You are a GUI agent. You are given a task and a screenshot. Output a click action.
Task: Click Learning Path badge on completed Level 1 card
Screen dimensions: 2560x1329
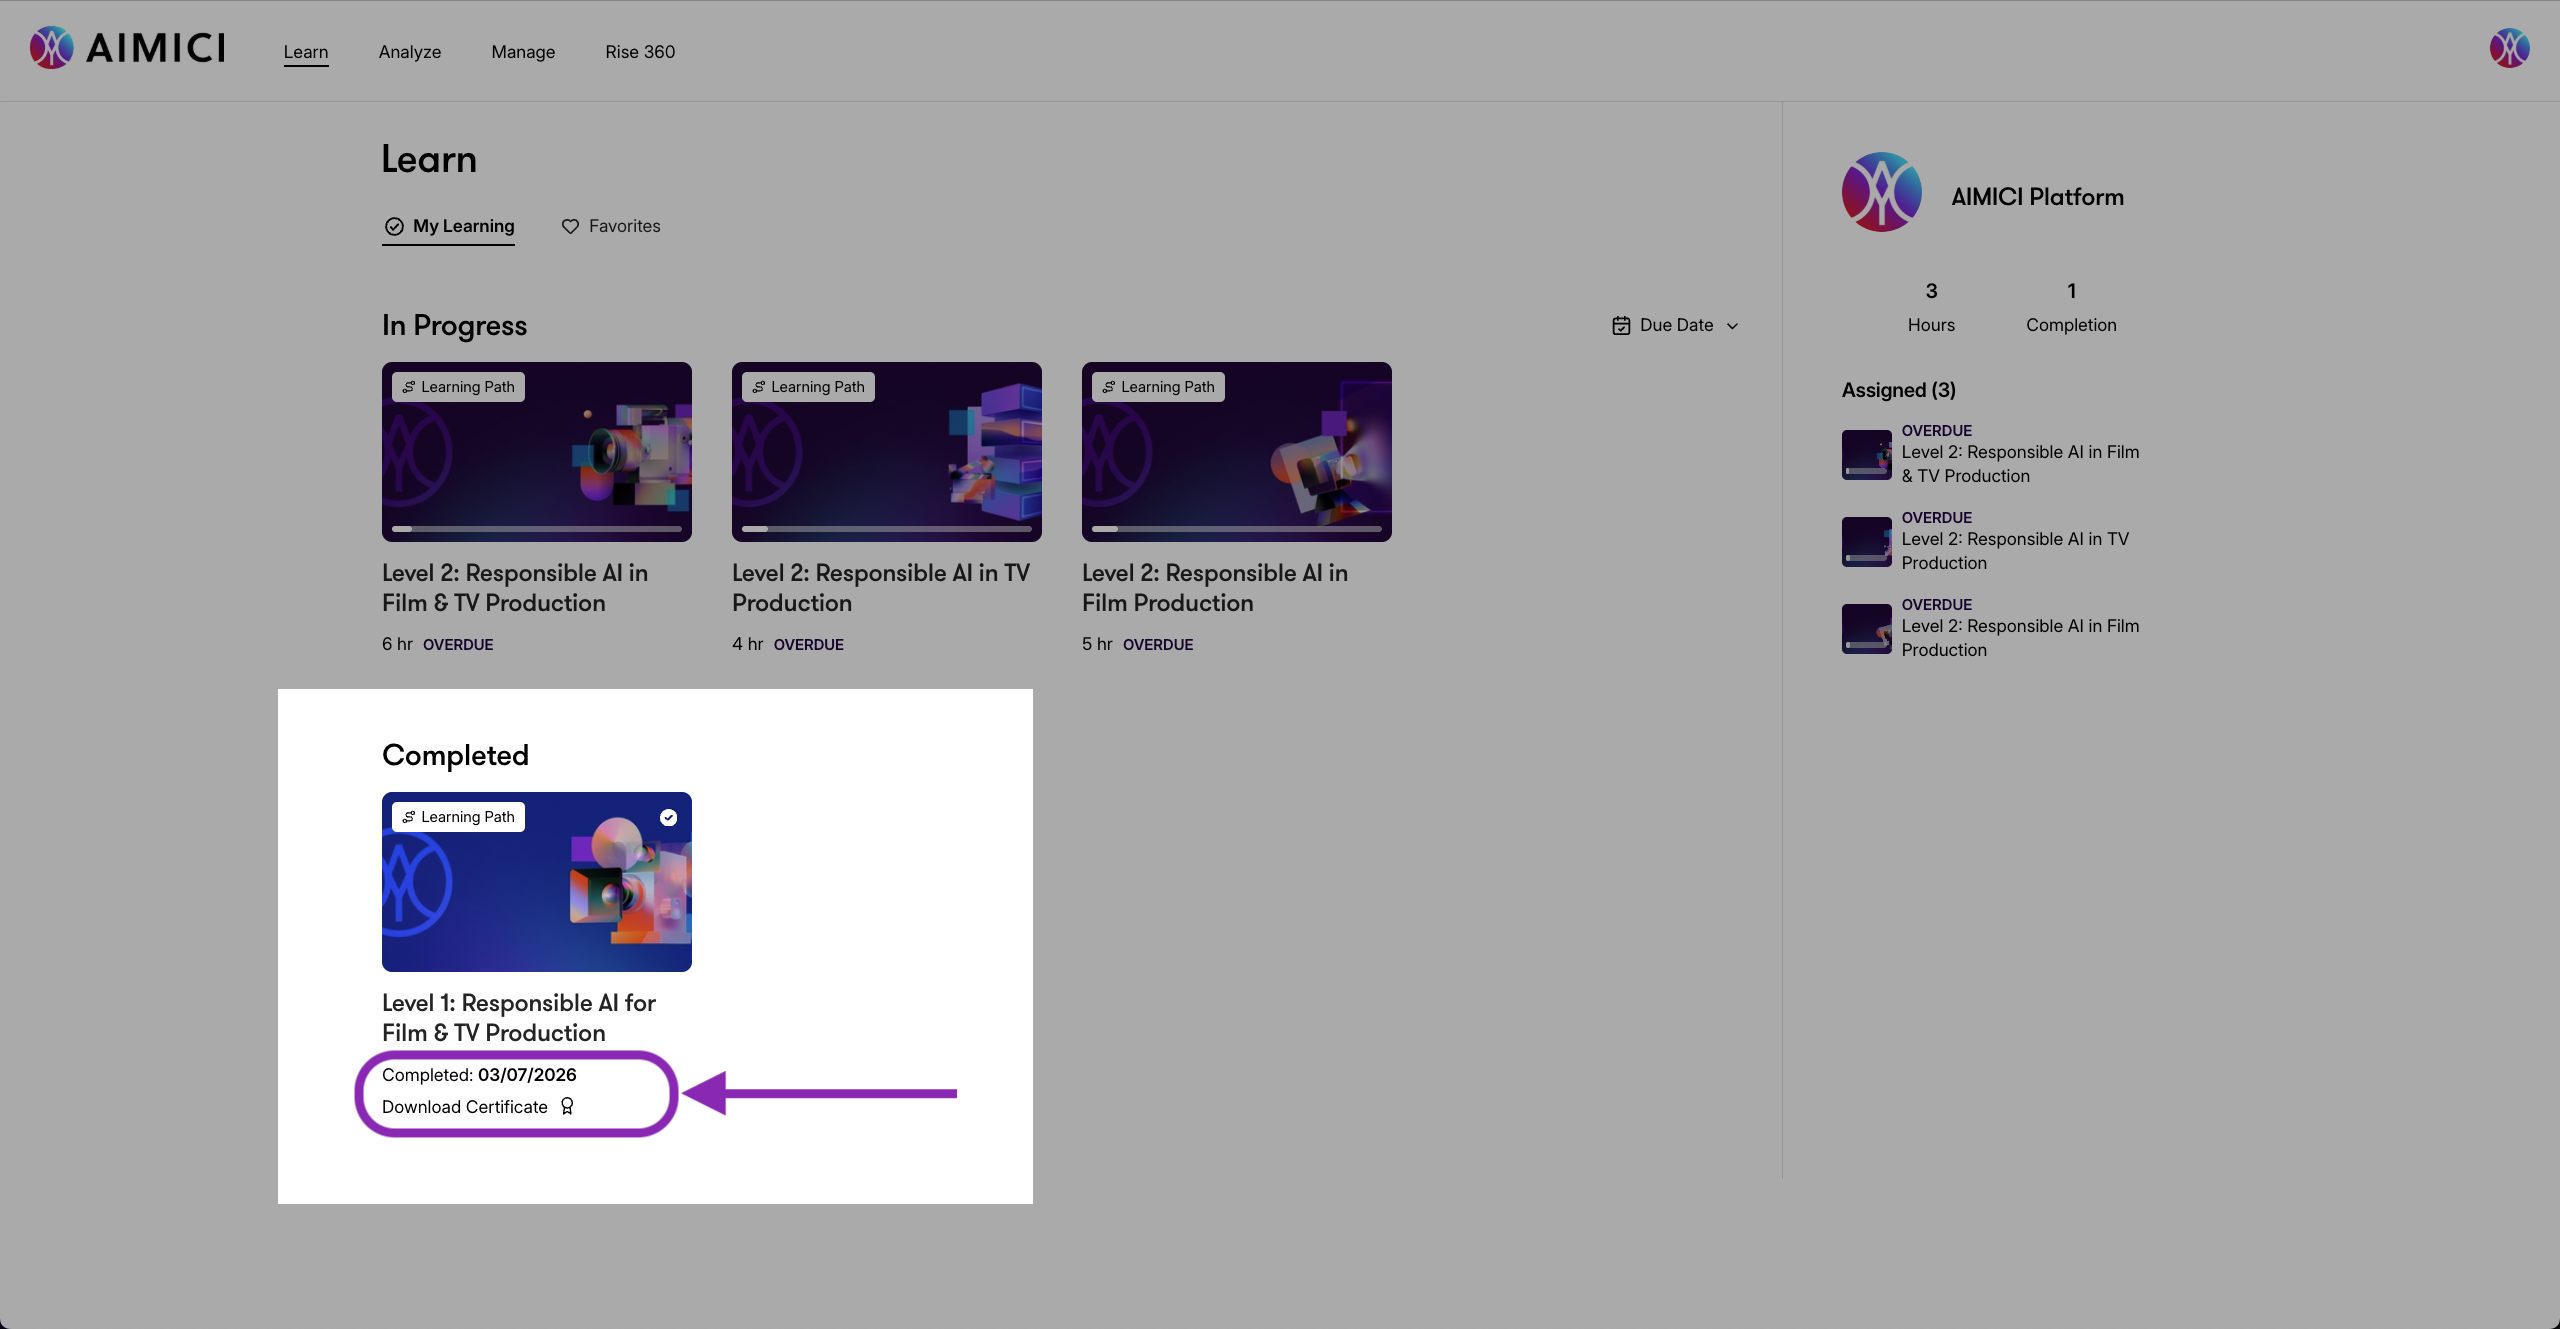tap(458, 817)
